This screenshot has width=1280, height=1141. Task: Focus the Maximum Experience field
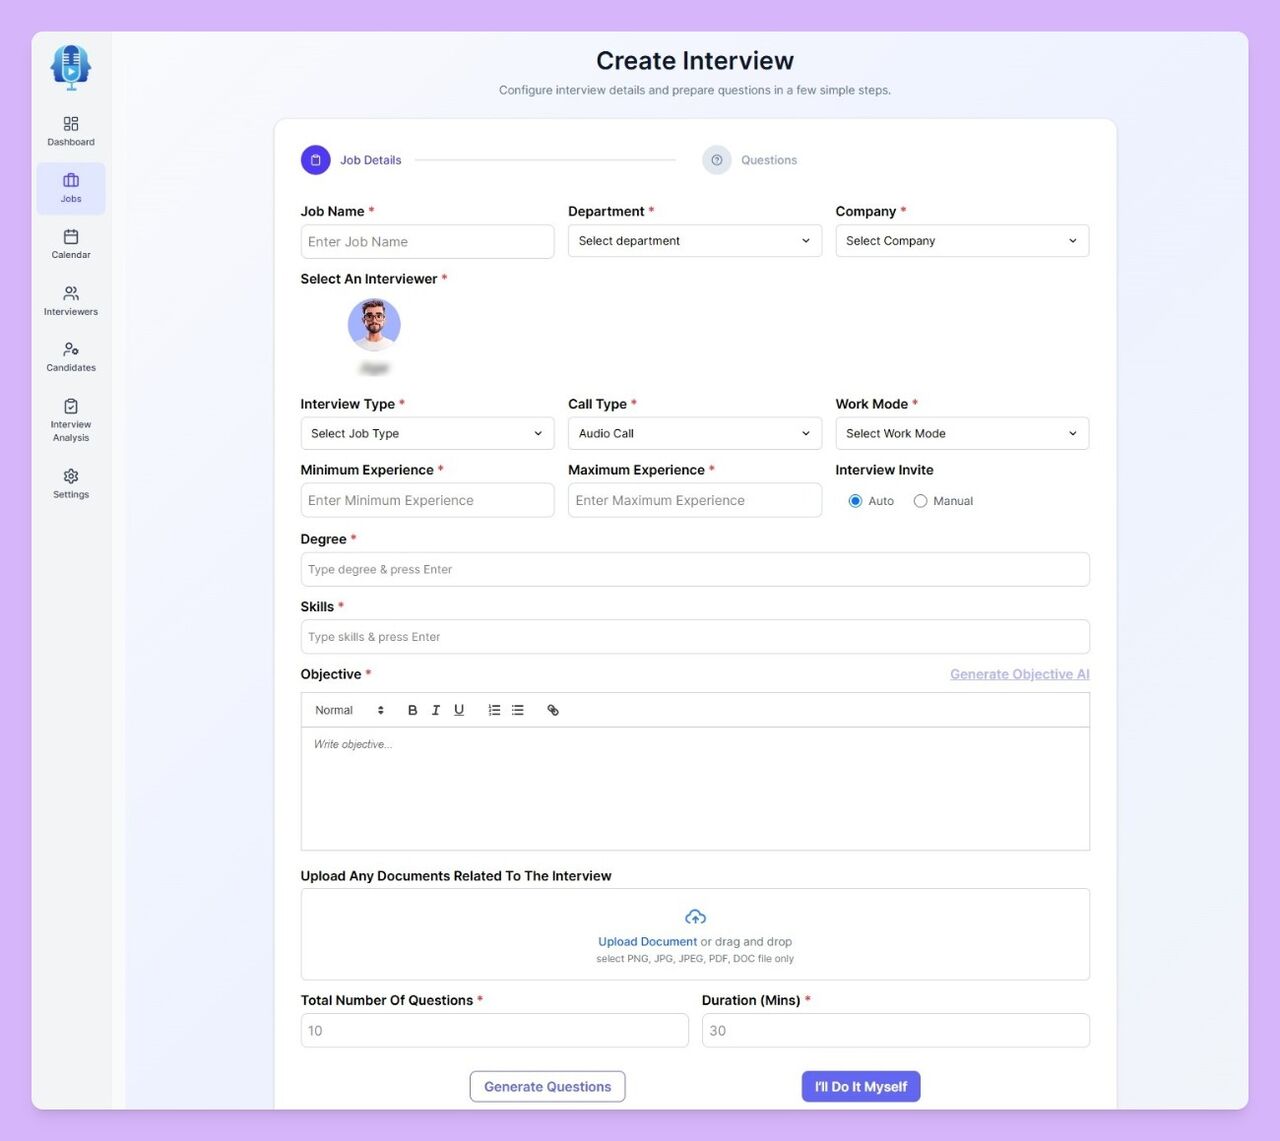pyautogui.click(x=695, y=500)
